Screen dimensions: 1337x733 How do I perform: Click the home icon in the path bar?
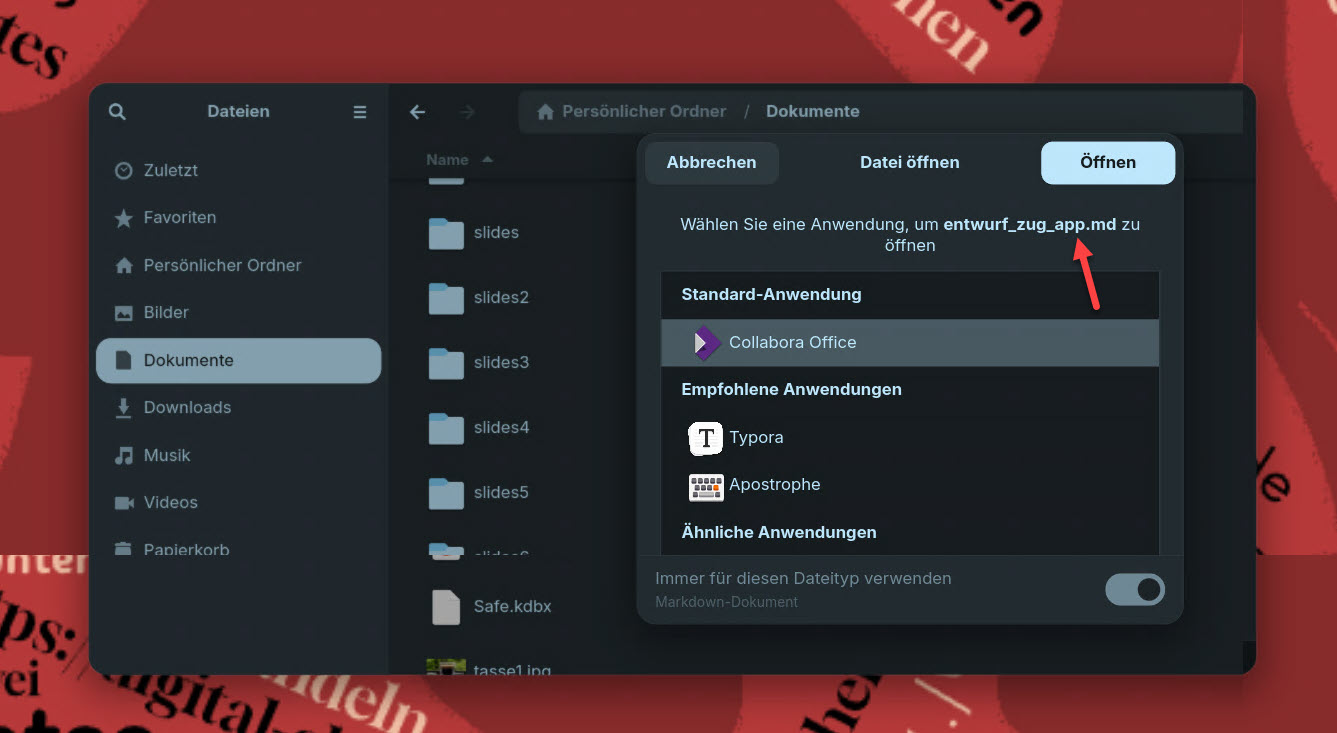coord(545,112)
